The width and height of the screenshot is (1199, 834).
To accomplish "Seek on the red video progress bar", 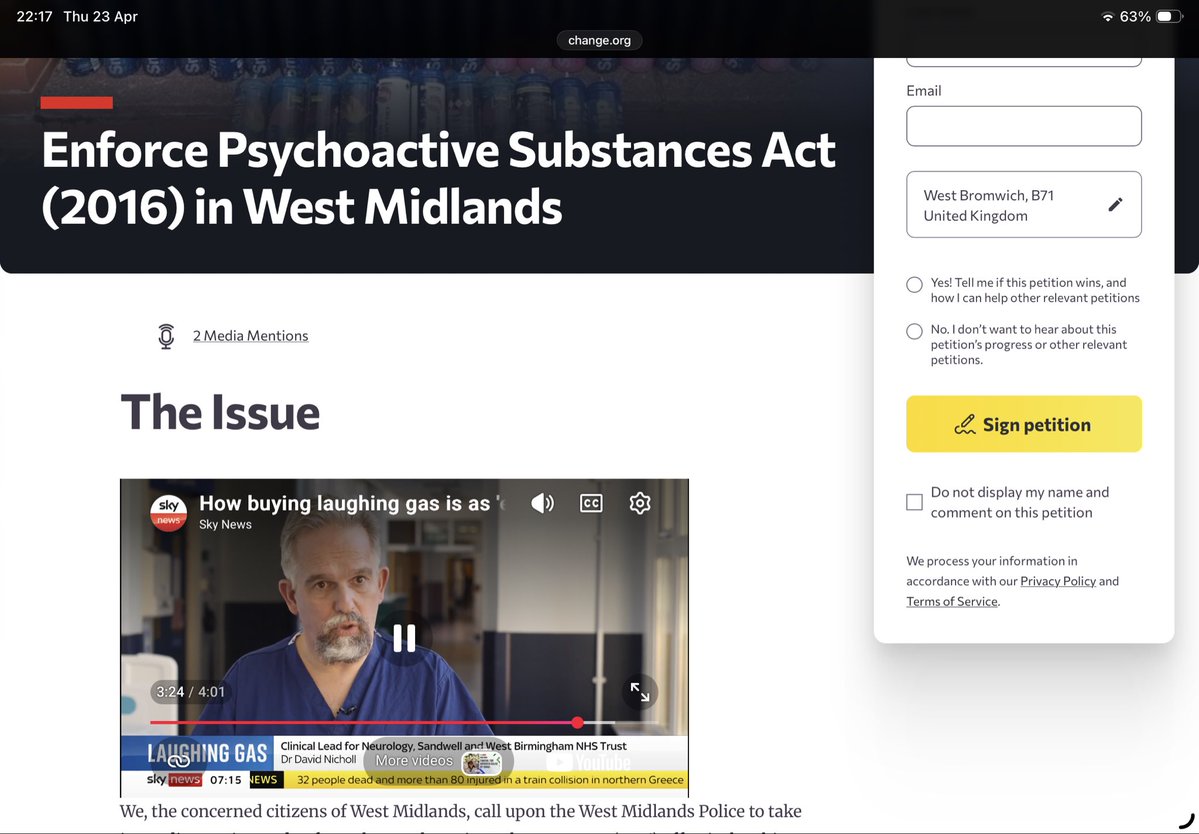I will click(404, 722).
